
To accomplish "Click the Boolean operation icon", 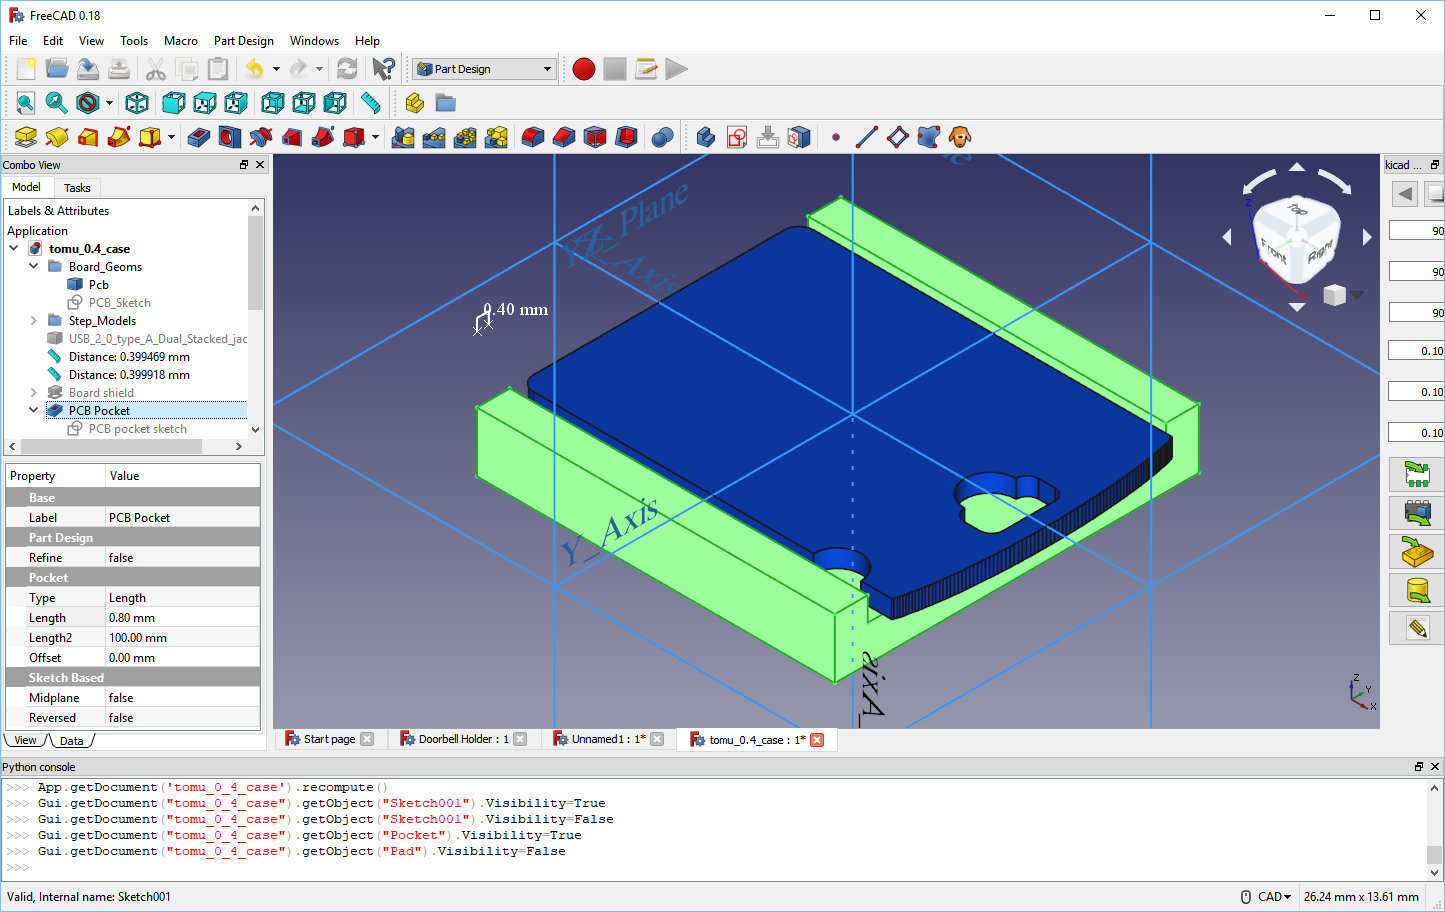I will coord(662,137).
